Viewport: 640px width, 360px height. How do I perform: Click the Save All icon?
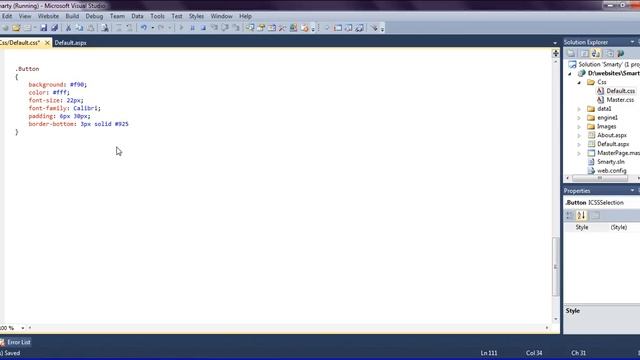coord(54,28)
